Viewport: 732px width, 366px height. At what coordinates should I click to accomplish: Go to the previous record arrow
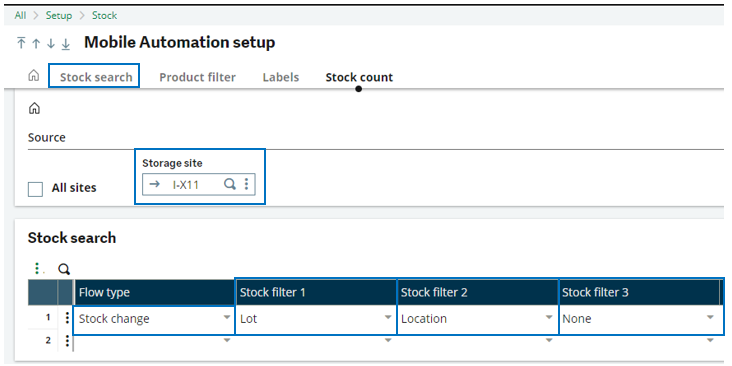pos(36,43)
